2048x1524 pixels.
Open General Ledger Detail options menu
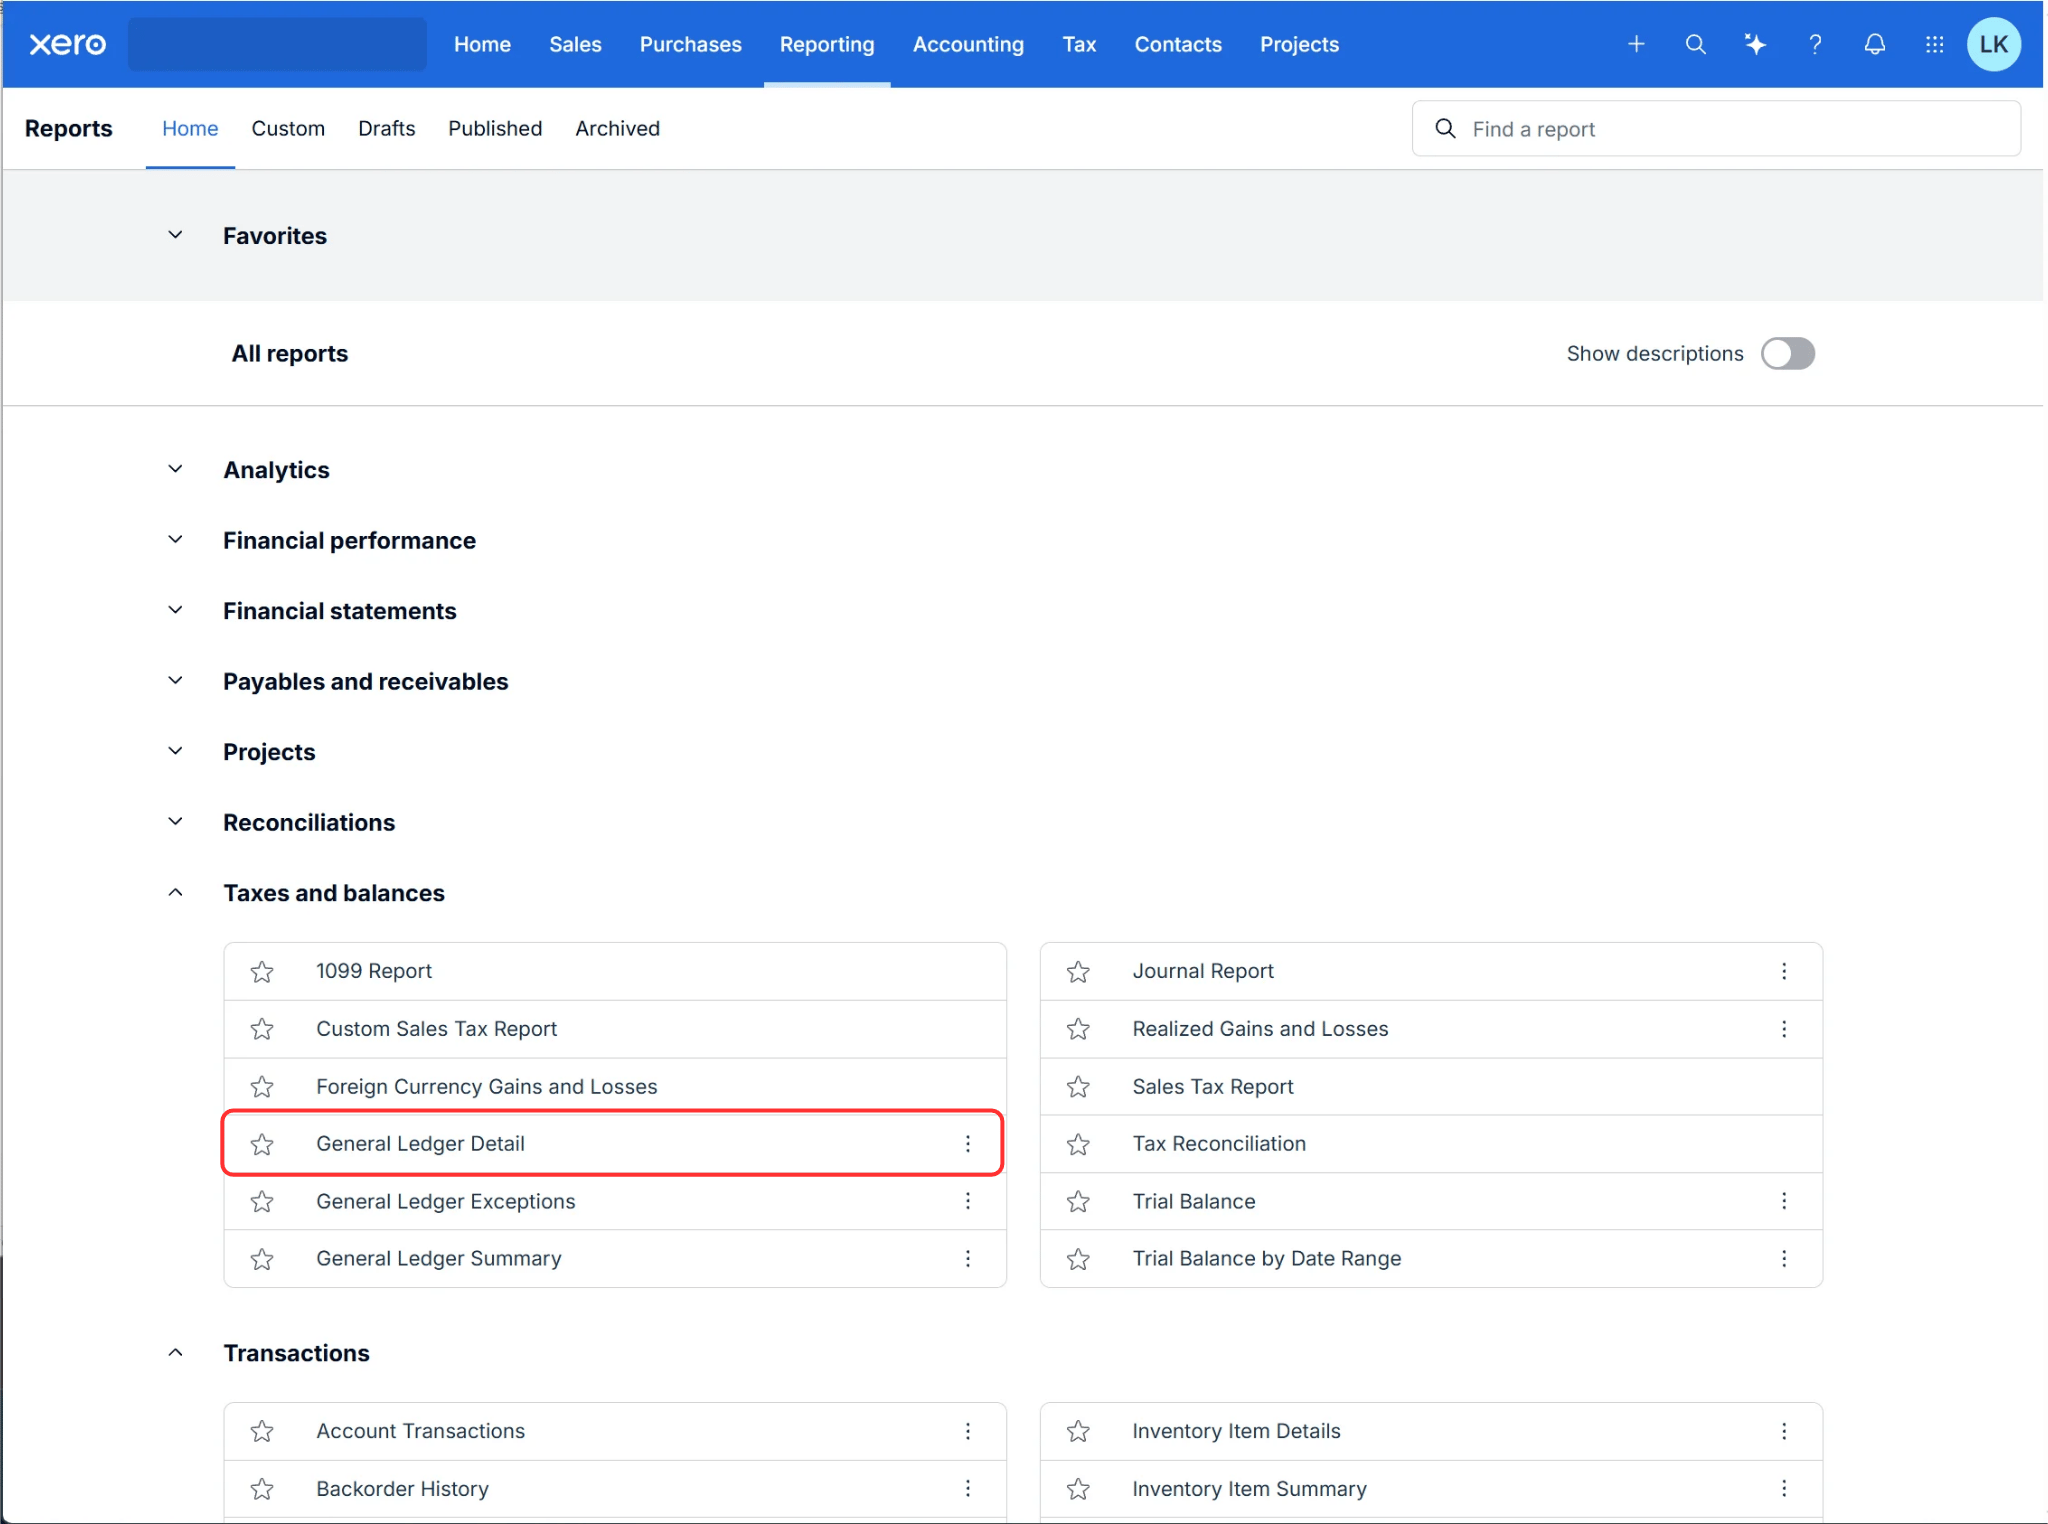[x=967, y=1144]
